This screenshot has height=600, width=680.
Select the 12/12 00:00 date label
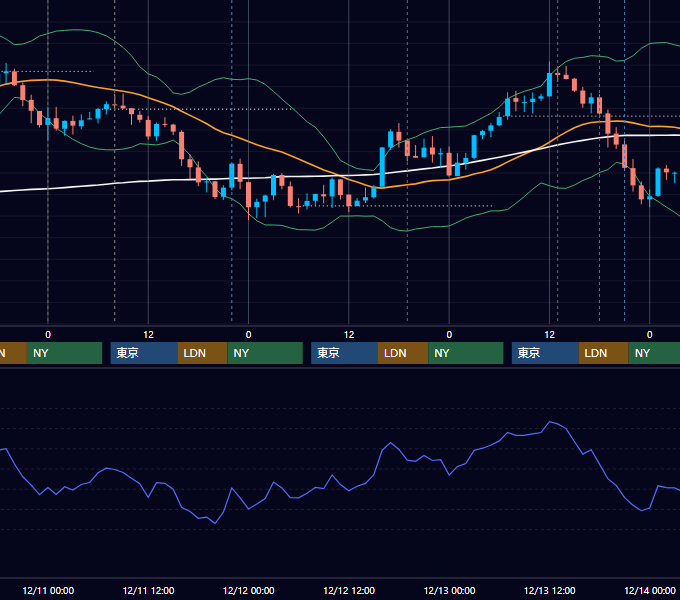coord(248,590)
